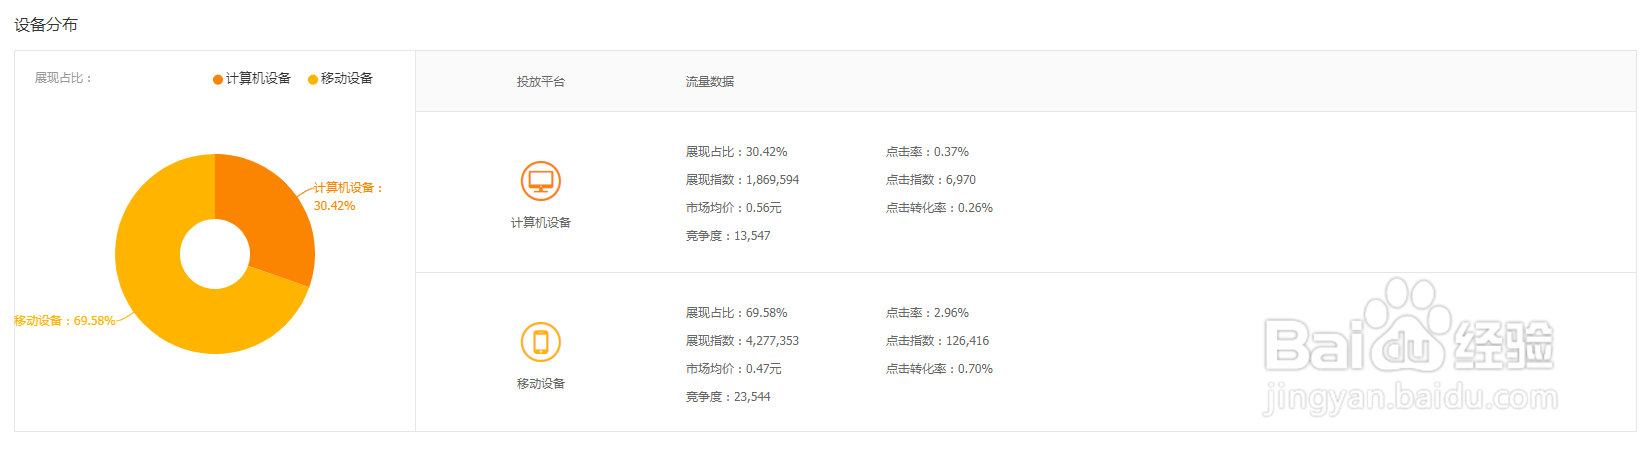
Task: Select mobile 展现指数 value 4,277,353
Action: coord(772,341)
